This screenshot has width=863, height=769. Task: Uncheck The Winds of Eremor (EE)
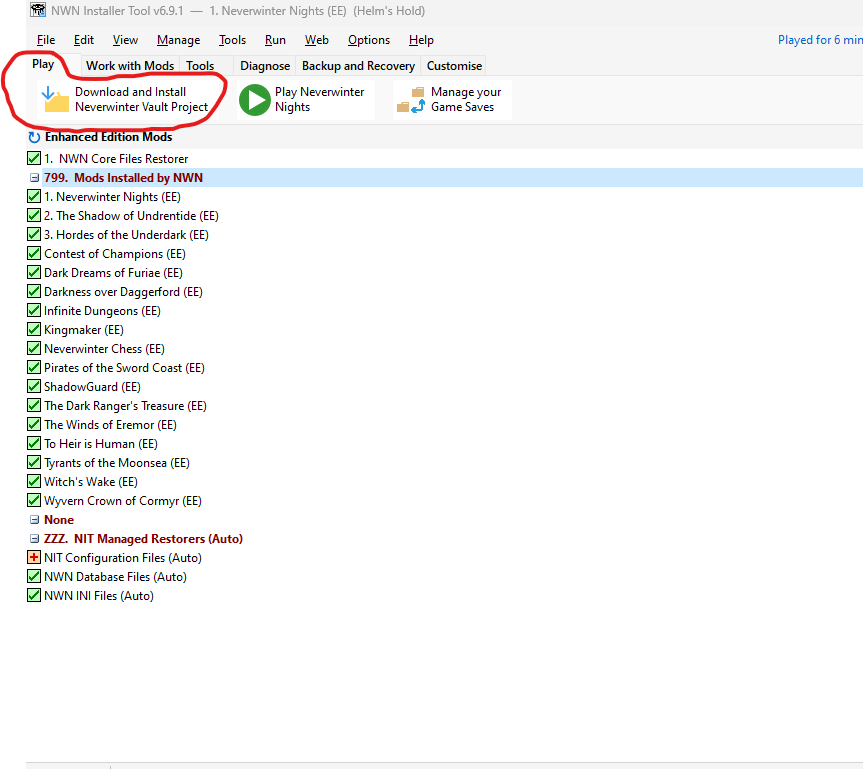click(34, 424)
